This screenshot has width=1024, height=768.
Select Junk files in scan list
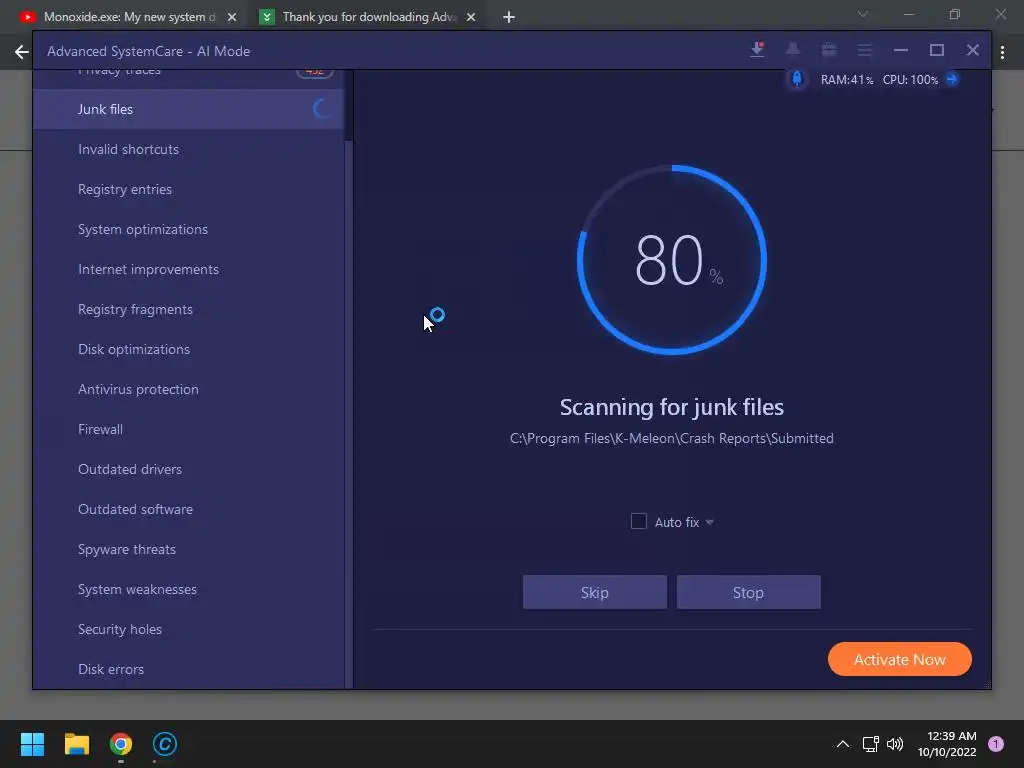[188, 109]
